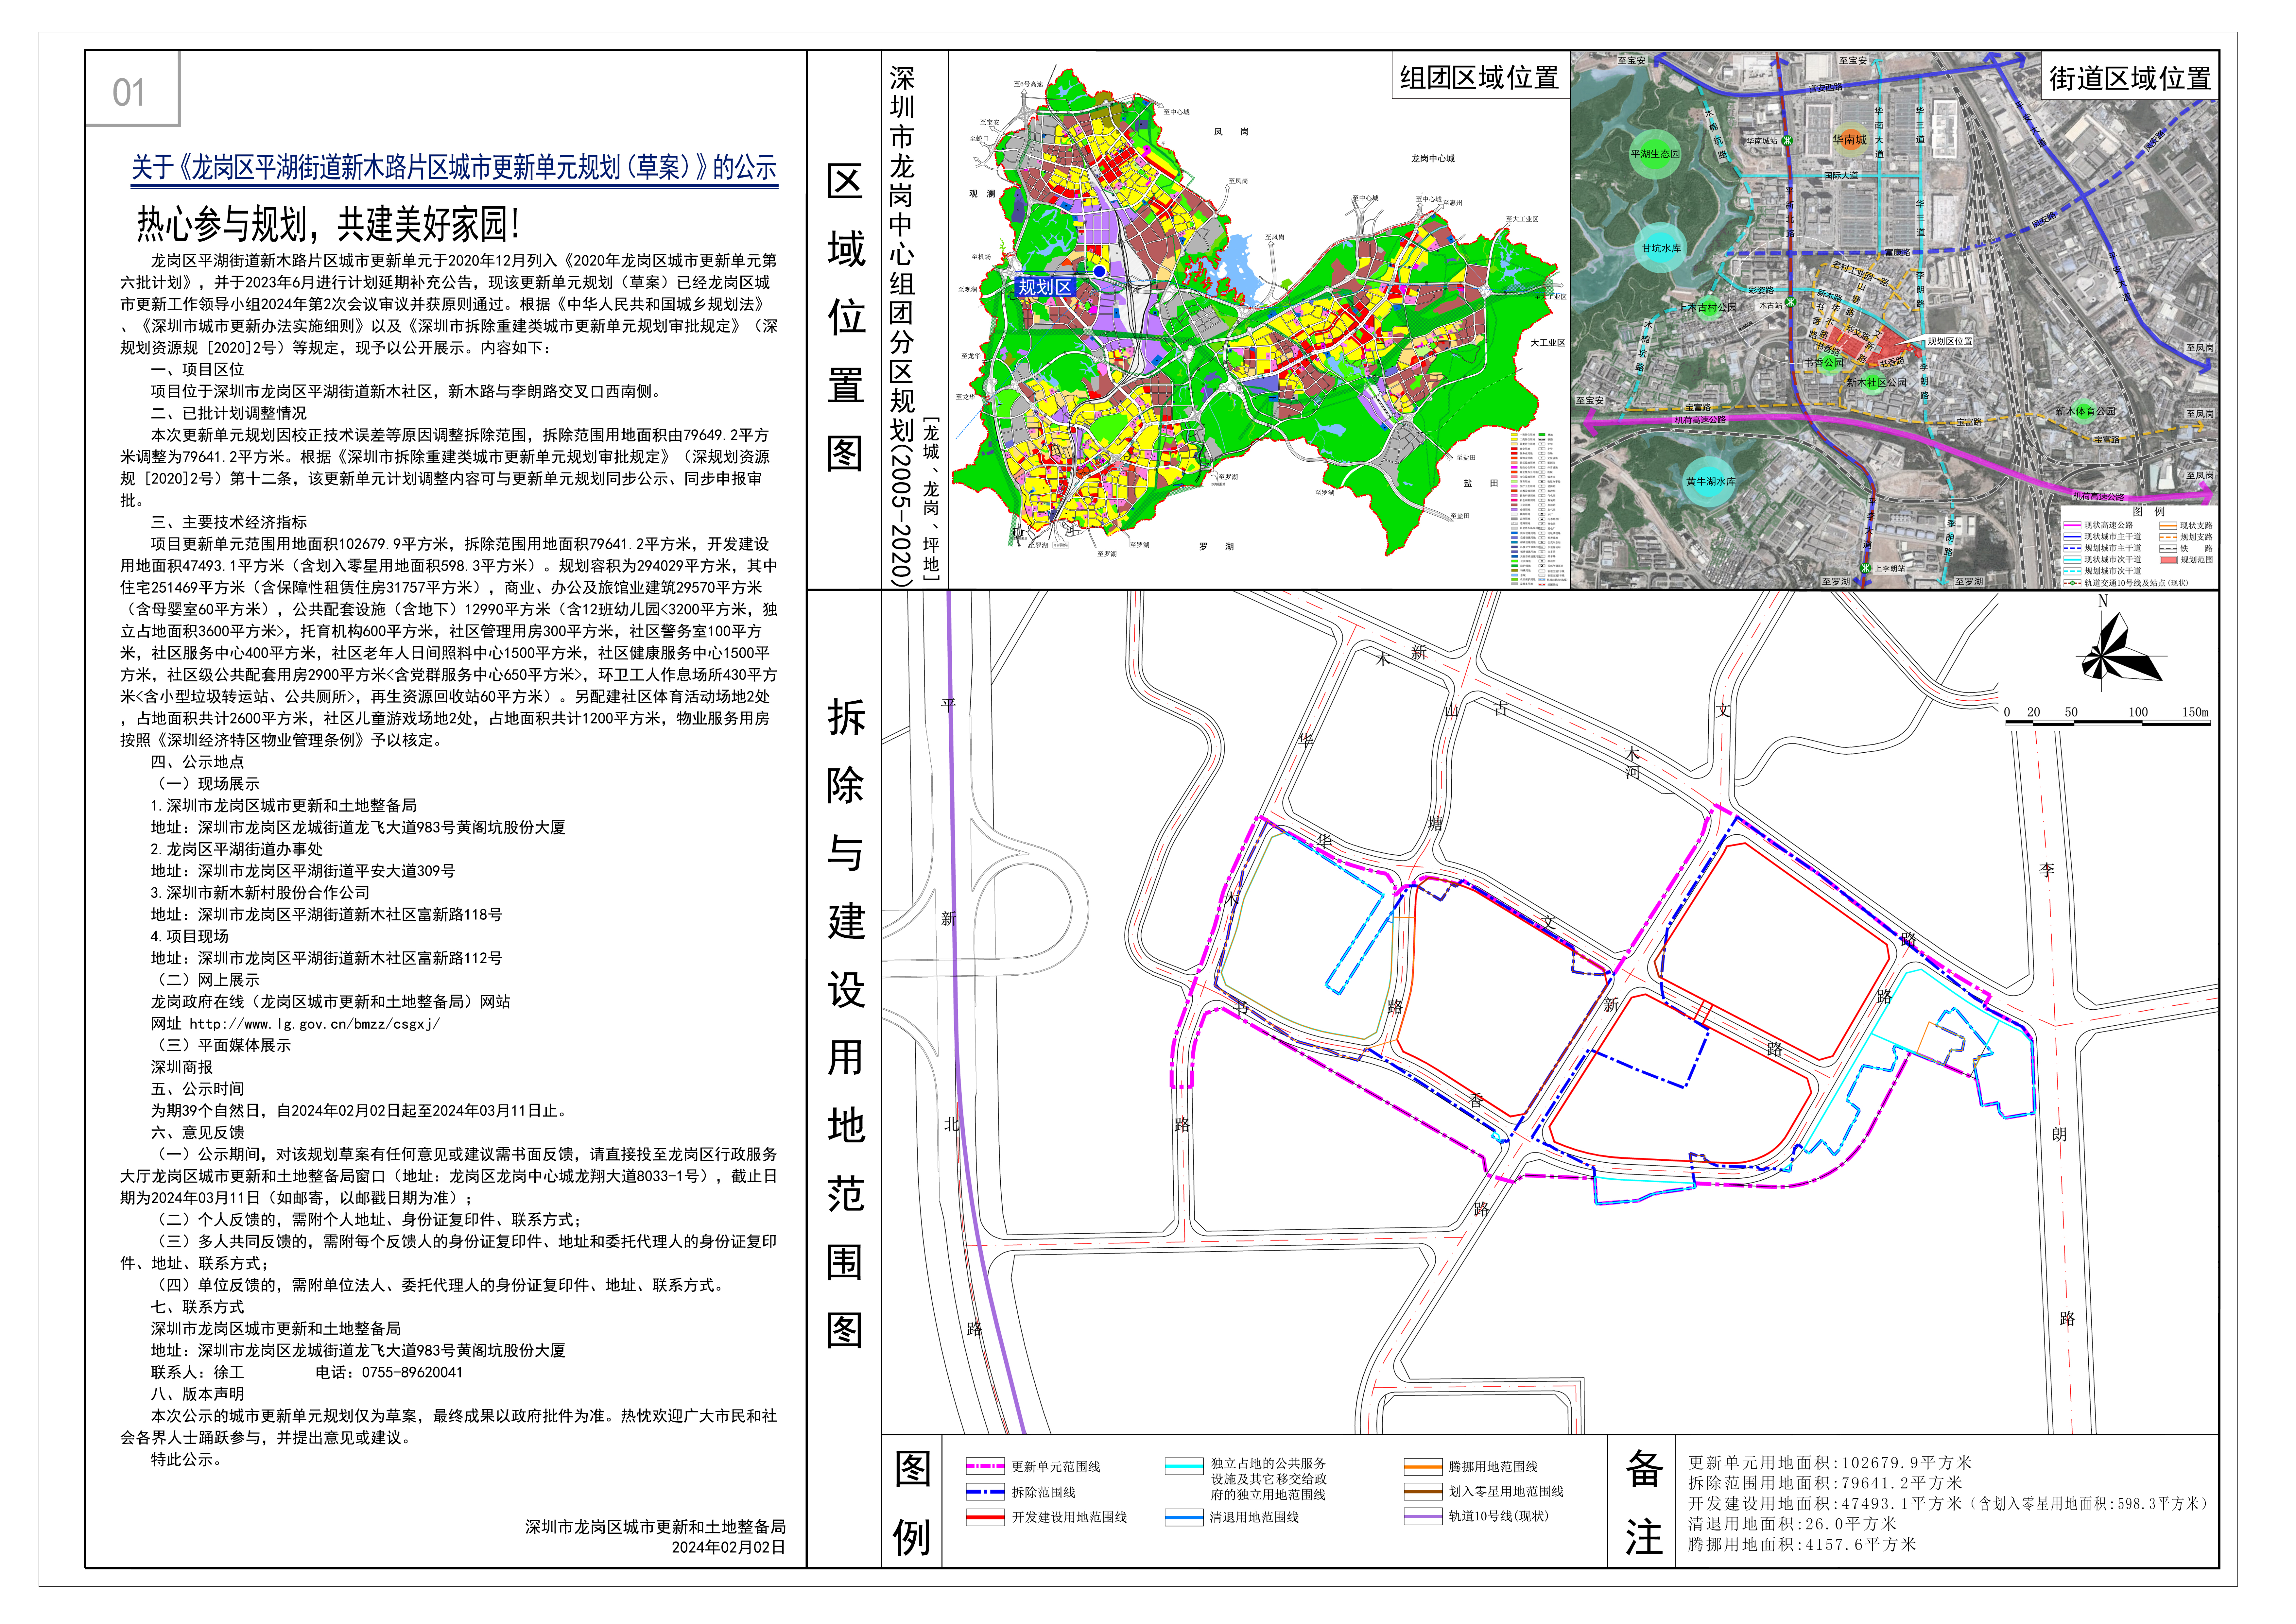Select the 规划区 blue label on map
This screenshot has width=2296, height=1624.
click(1045, 287)
